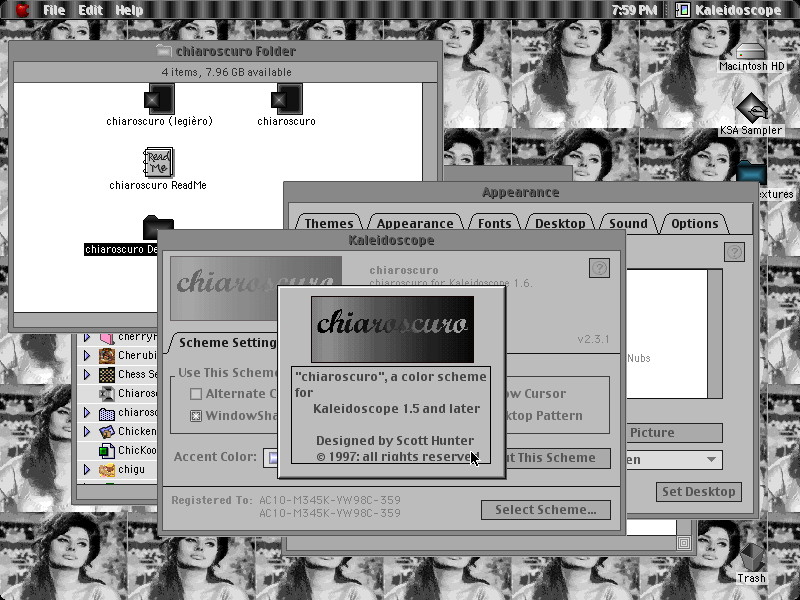Select the blue textures folder on desktop
The image size is (800, 600).
[x=751, y=174]
